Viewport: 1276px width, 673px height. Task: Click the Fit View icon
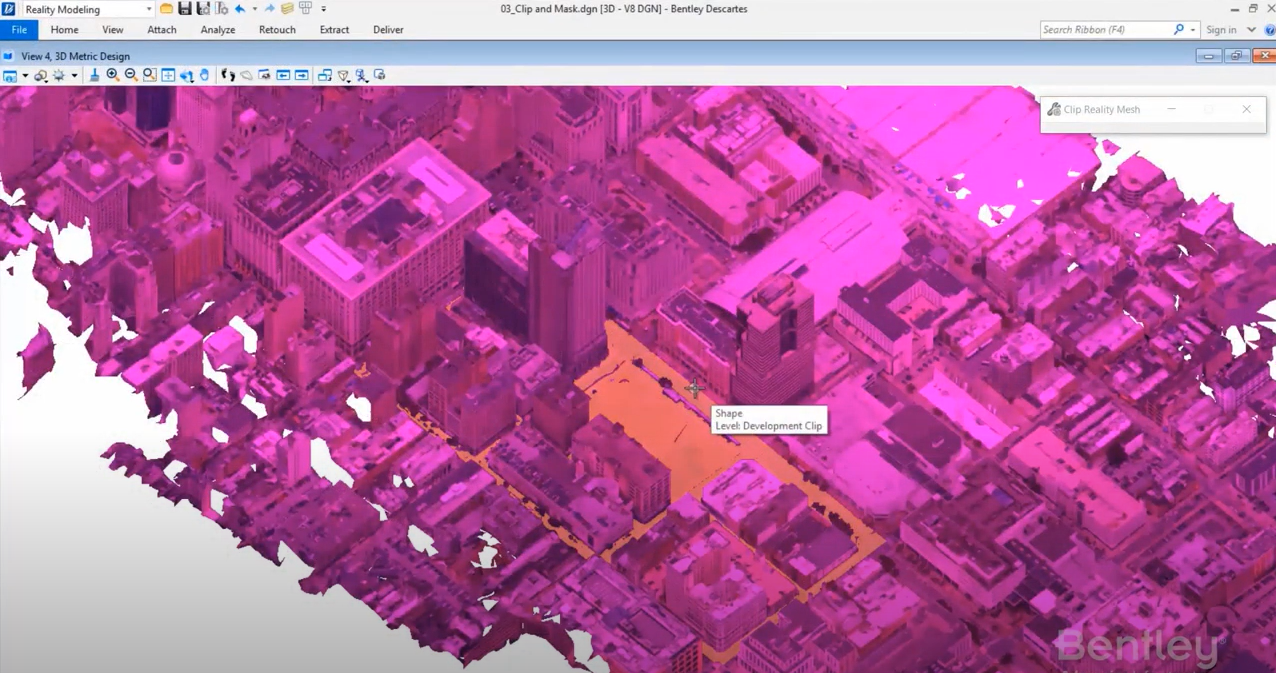[x=168, y=75]
